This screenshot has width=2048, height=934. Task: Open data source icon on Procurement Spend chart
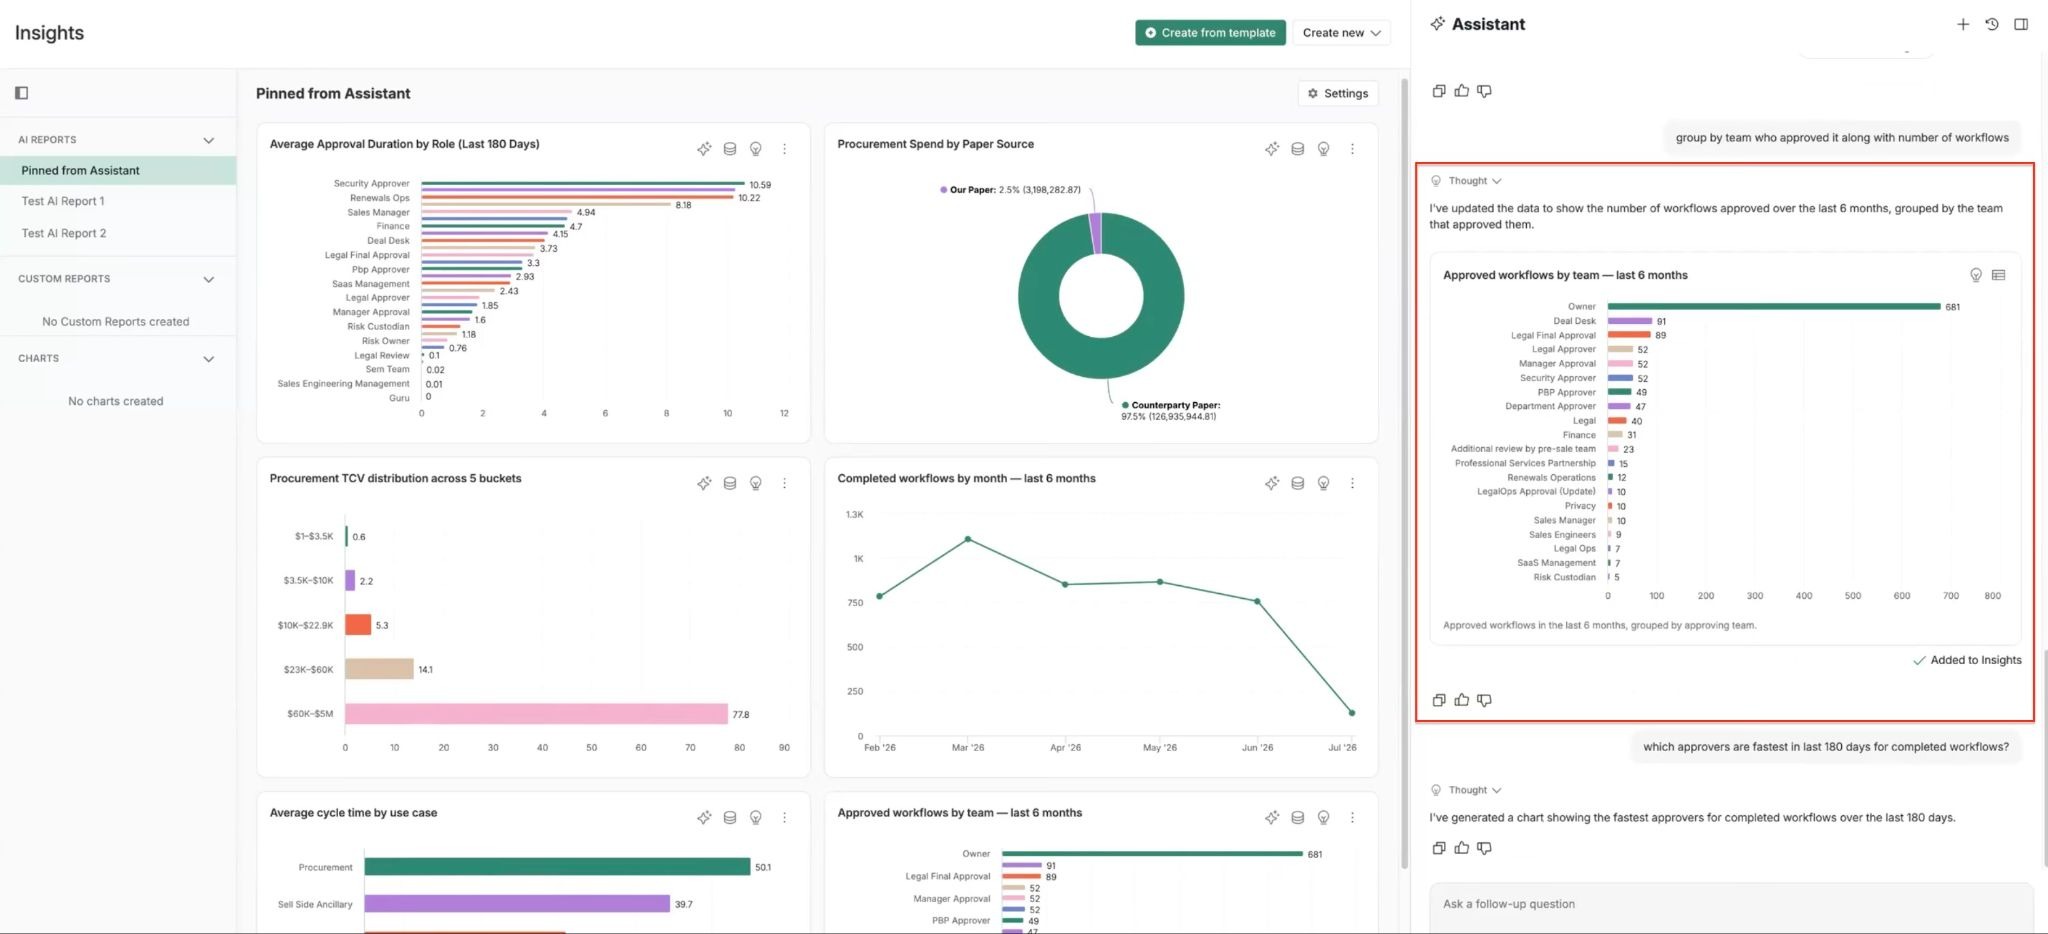[1297, 149]
